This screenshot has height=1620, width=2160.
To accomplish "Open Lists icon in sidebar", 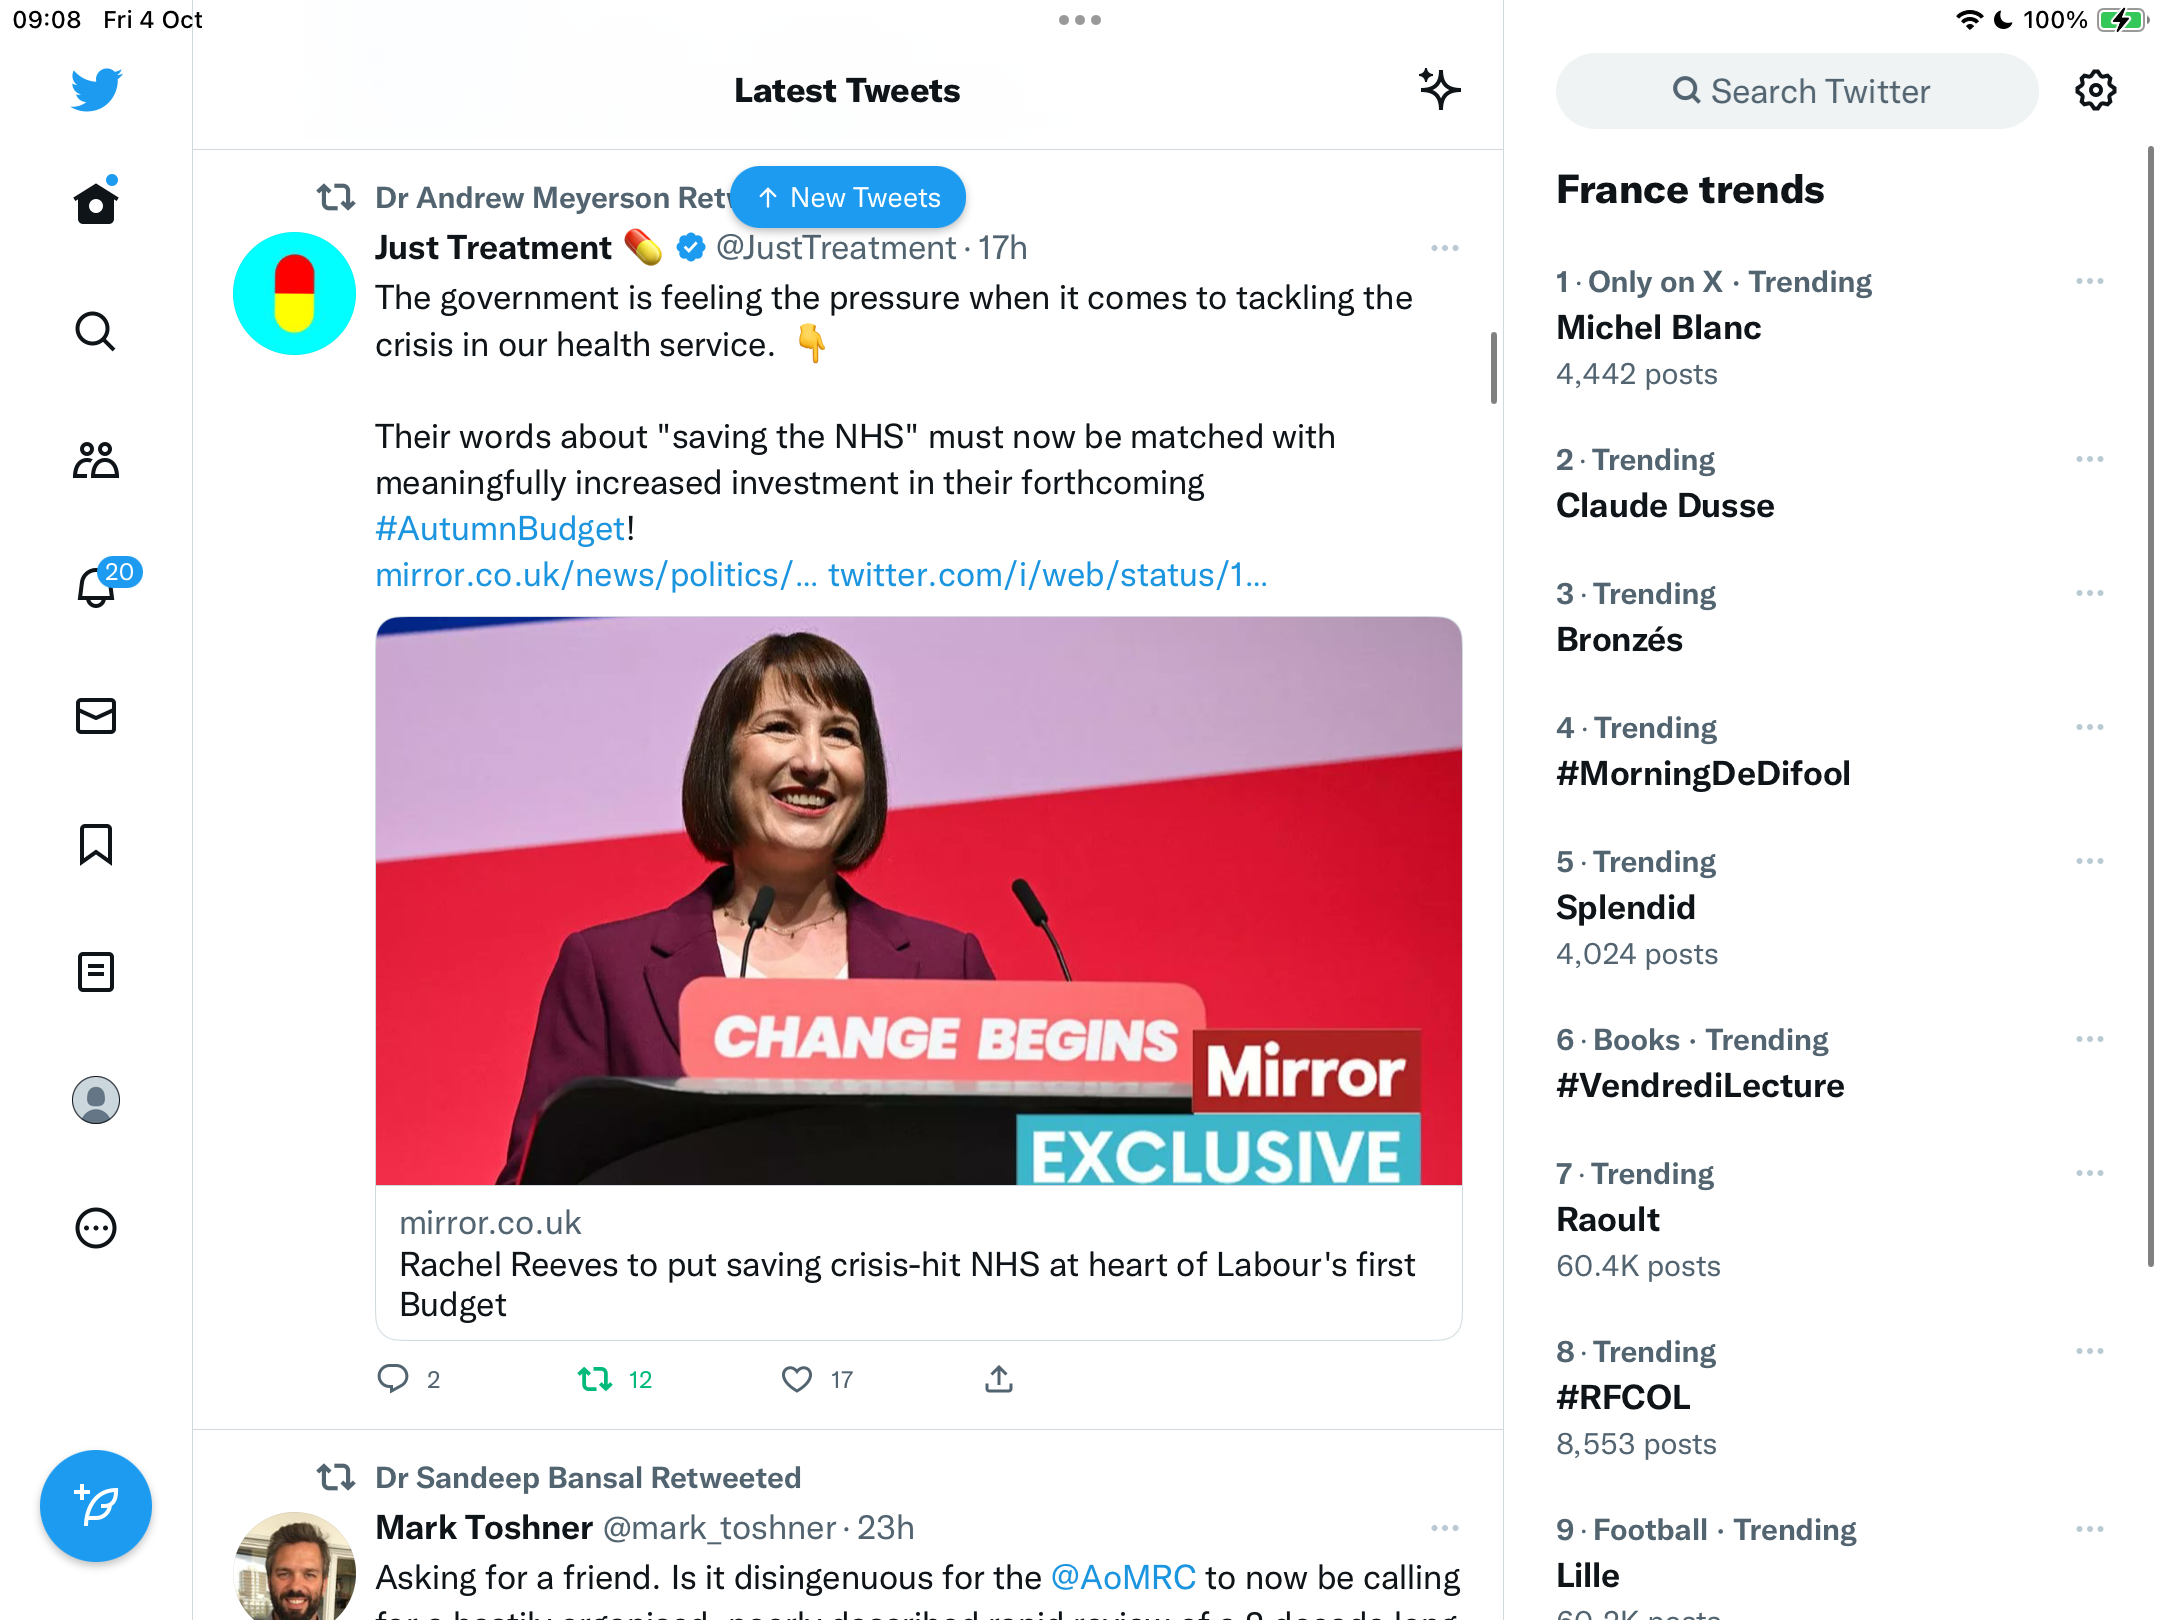I will 96,972.
